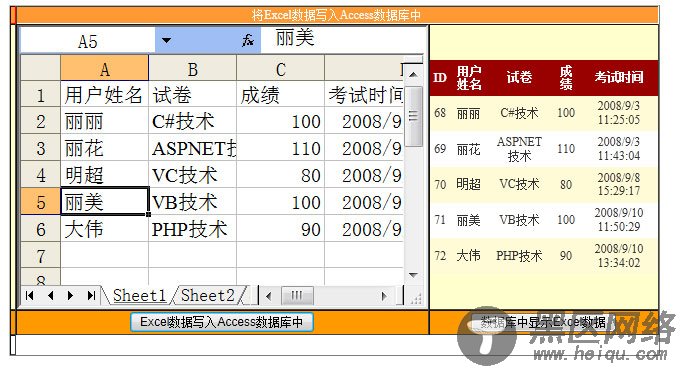Image resolution: width=689 pixels, height=371 pixels.
Task: Select spreadsheet cell VC技术
Action: click(x=192, y=175)
